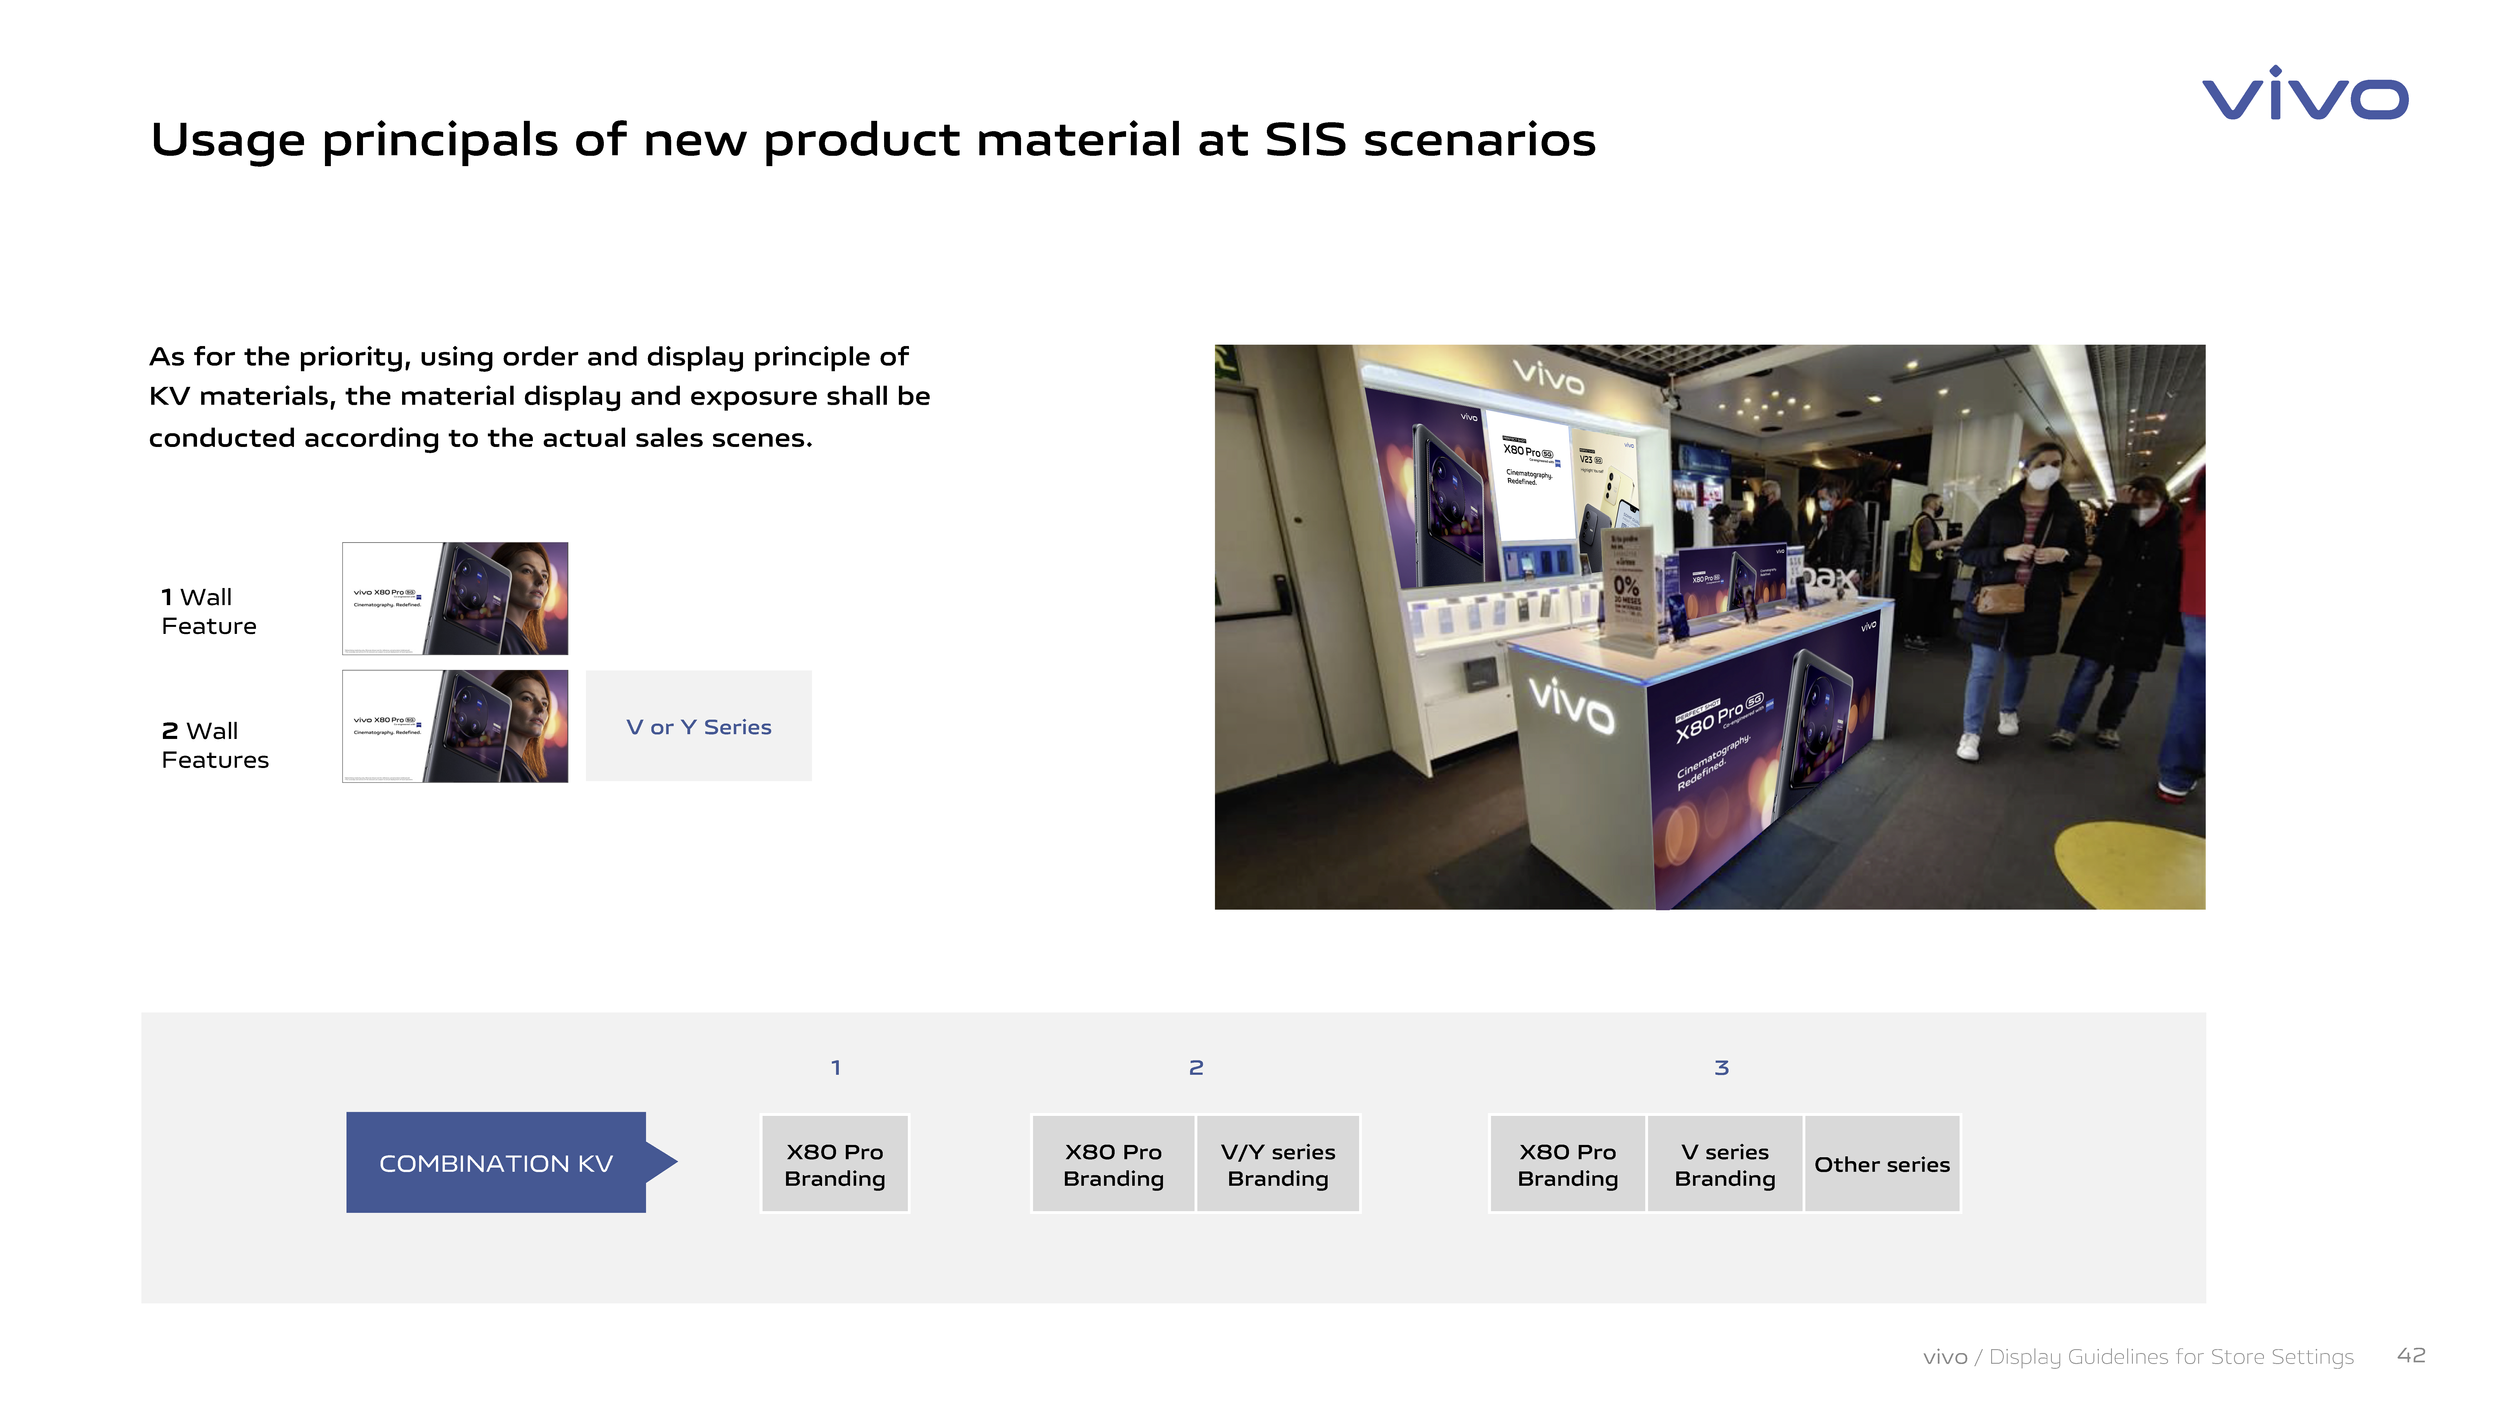Click page number 42
2500x1408 pixels.
(x=2410, y=1355)
